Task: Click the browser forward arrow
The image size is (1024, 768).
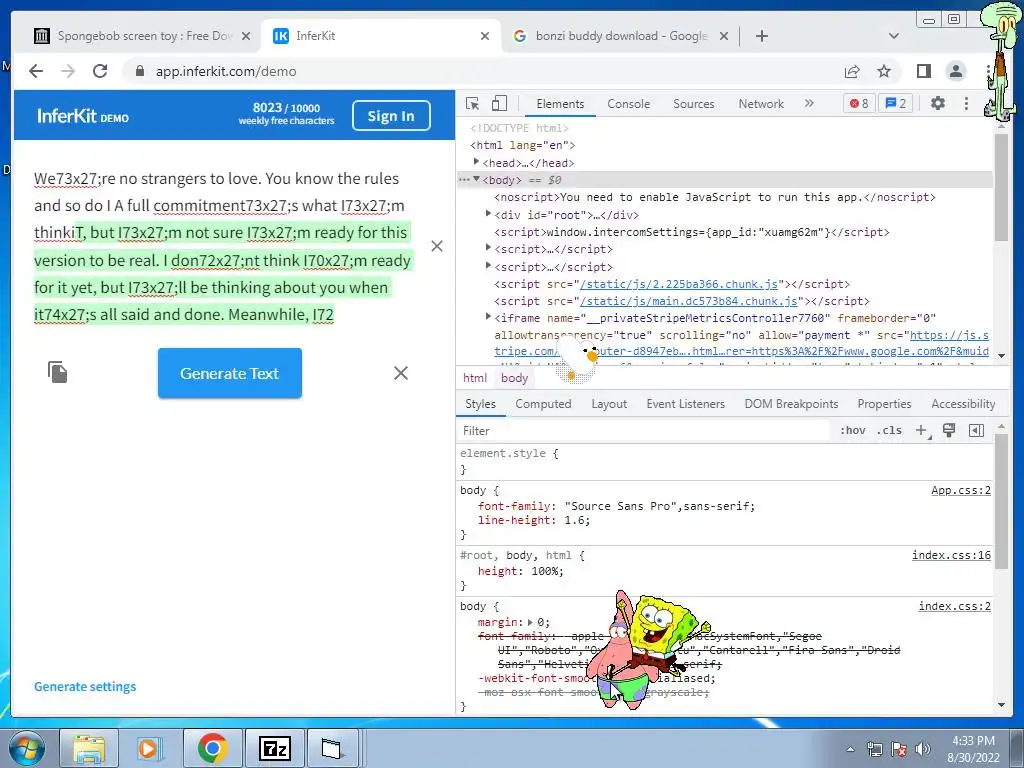Action: point(68,71)
